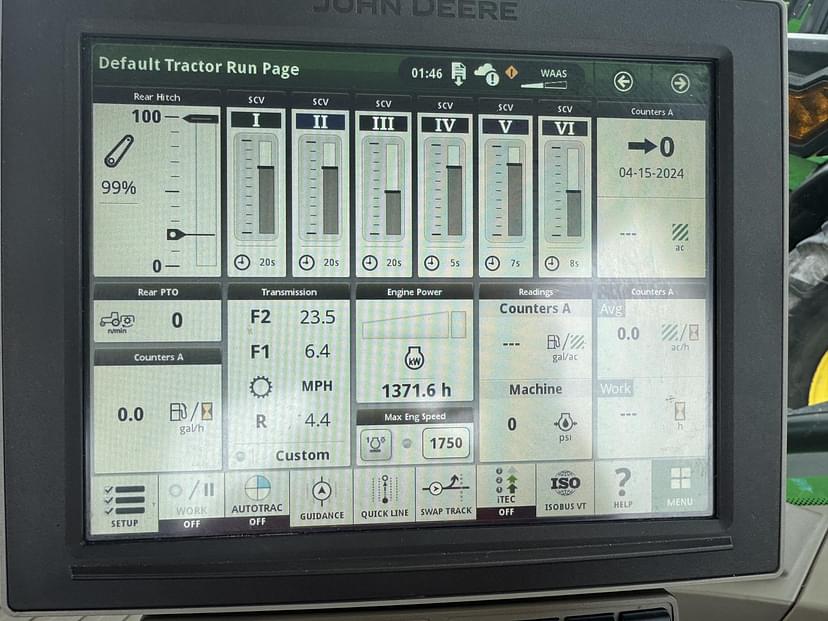This screenshot has width=828, height=621.
Task: Toggle the Max Eng Speed indicator
Action: click(407, 444)
